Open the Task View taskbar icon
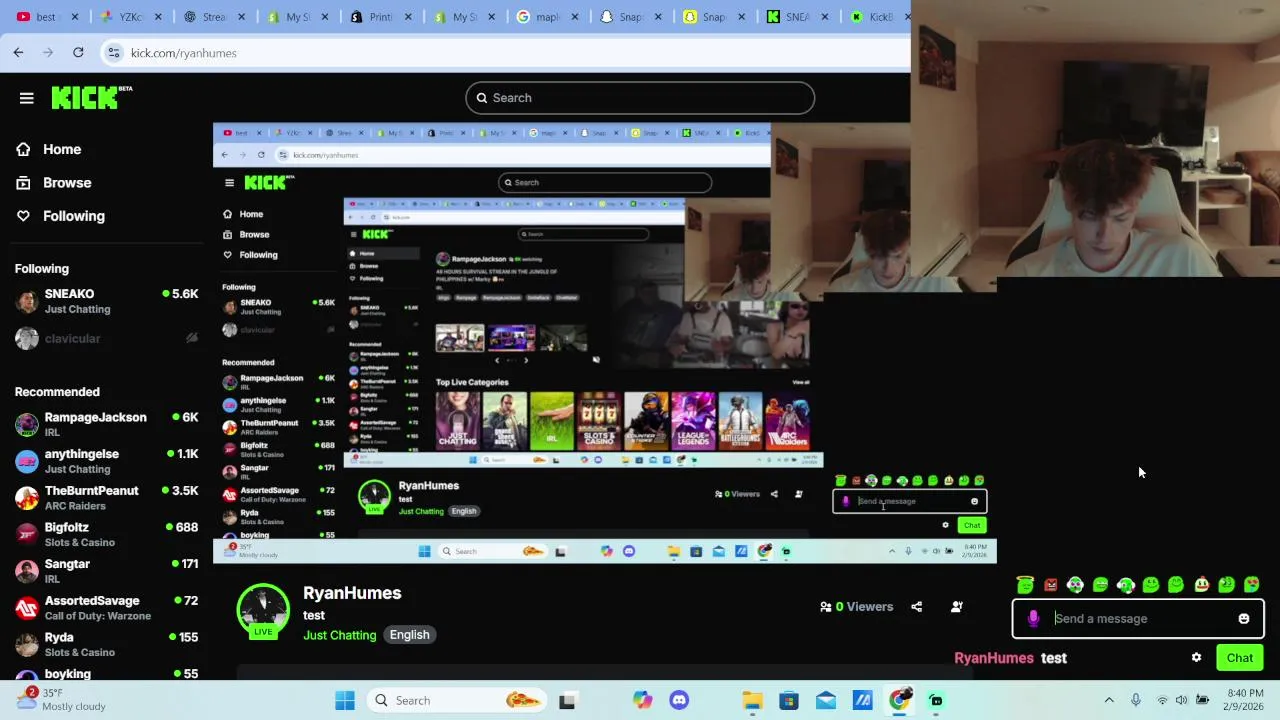Image resolution: width=1280 pixels, height=720 pixels. [567, 700]
